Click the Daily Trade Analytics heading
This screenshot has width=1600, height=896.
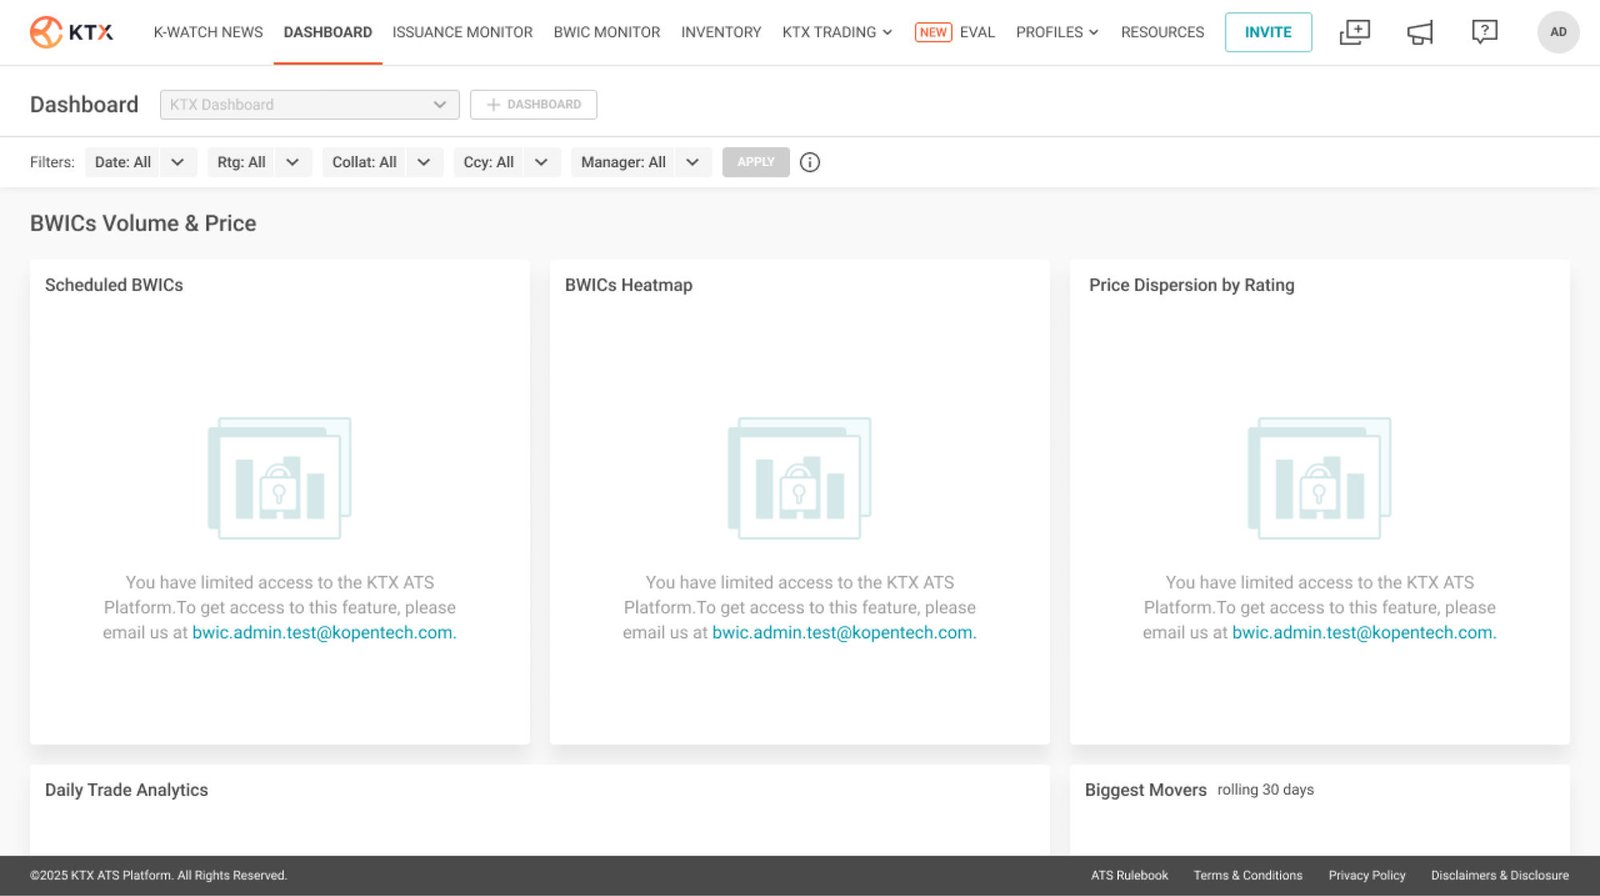(x=127, y=790)
